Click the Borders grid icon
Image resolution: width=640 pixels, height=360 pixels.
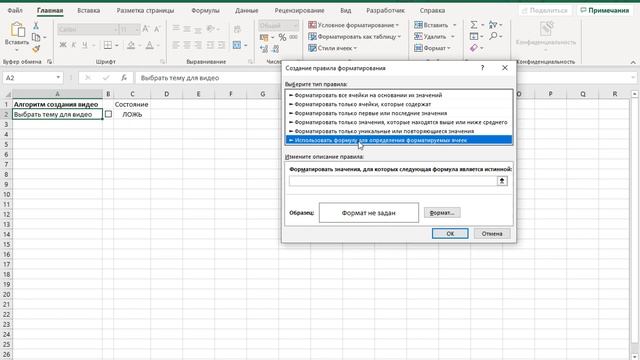point(108,45)
